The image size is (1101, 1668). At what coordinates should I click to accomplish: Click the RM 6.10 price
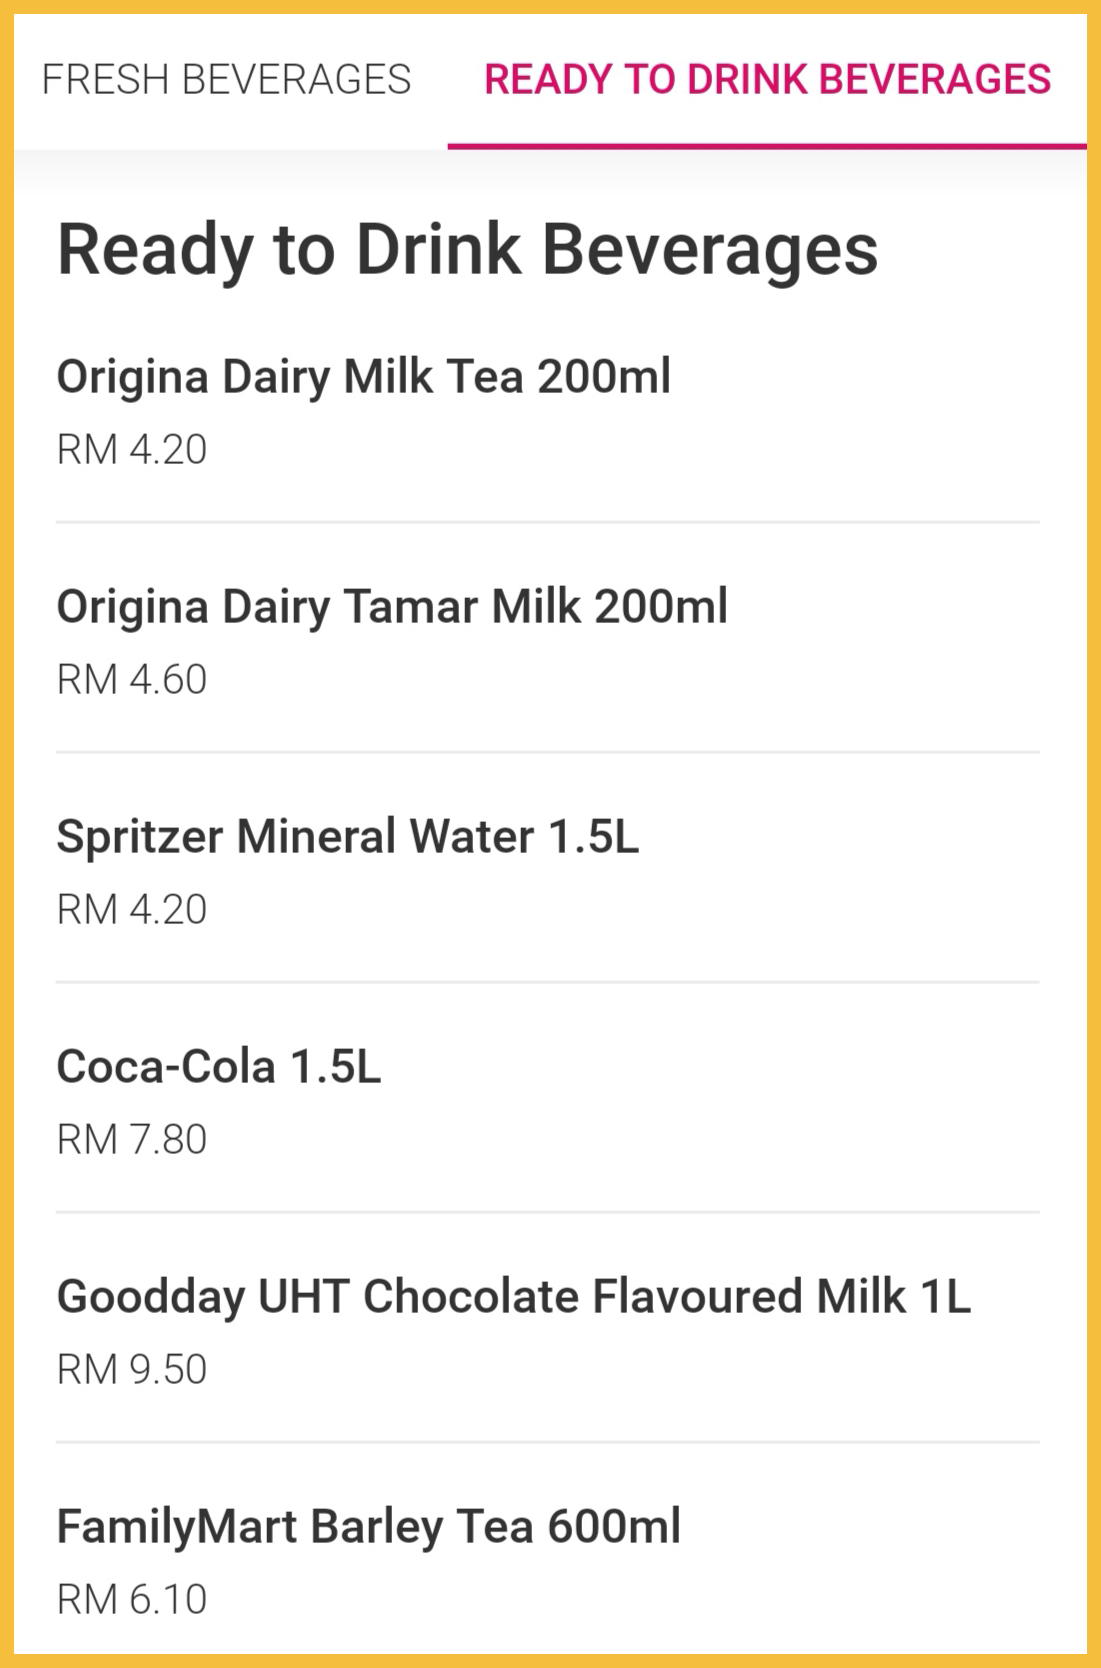coord(132,1600)
